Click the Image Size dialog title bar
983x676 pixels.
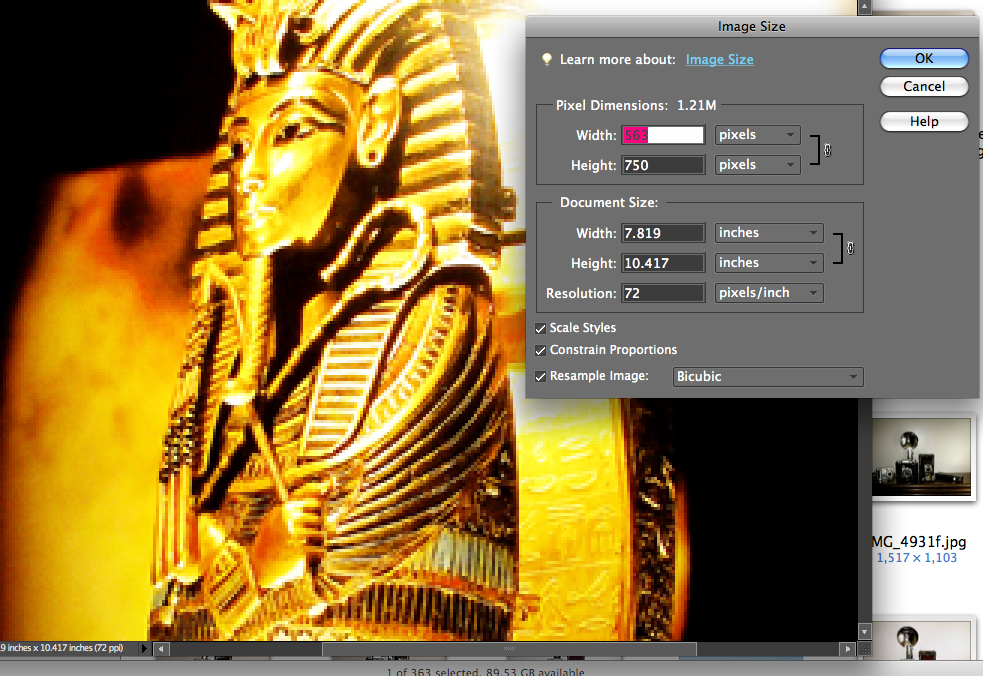click(x=751, y=26)
